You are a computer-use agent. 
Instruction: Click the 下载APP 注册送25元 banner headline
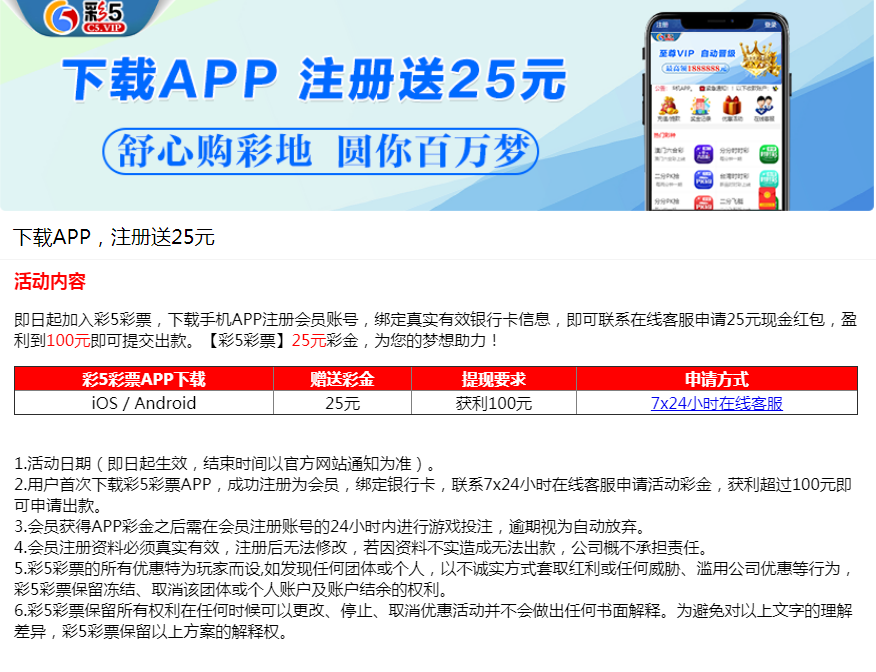click(x=312, y=79)
